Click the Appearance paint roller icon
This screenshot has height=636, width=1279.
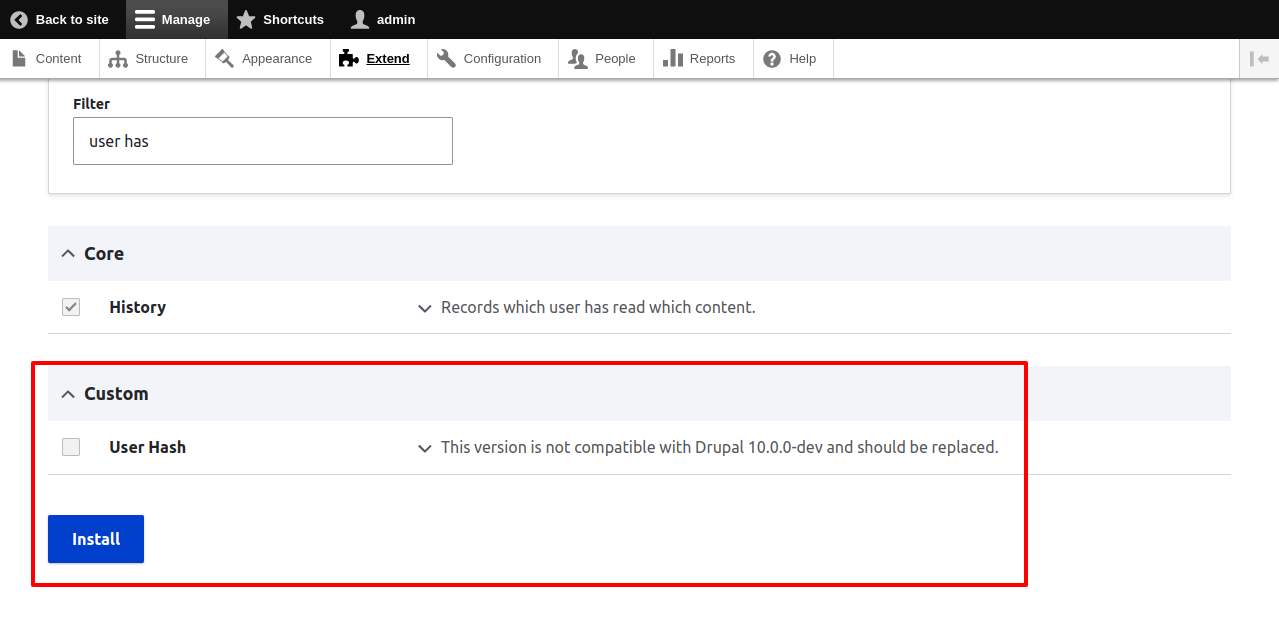point(222,58)
